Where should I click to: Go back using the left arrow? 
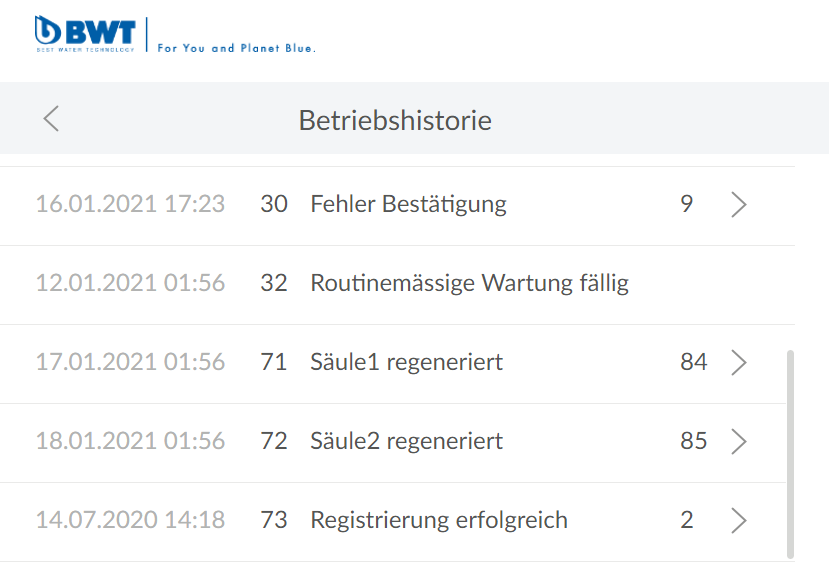[x=52, y=119]
